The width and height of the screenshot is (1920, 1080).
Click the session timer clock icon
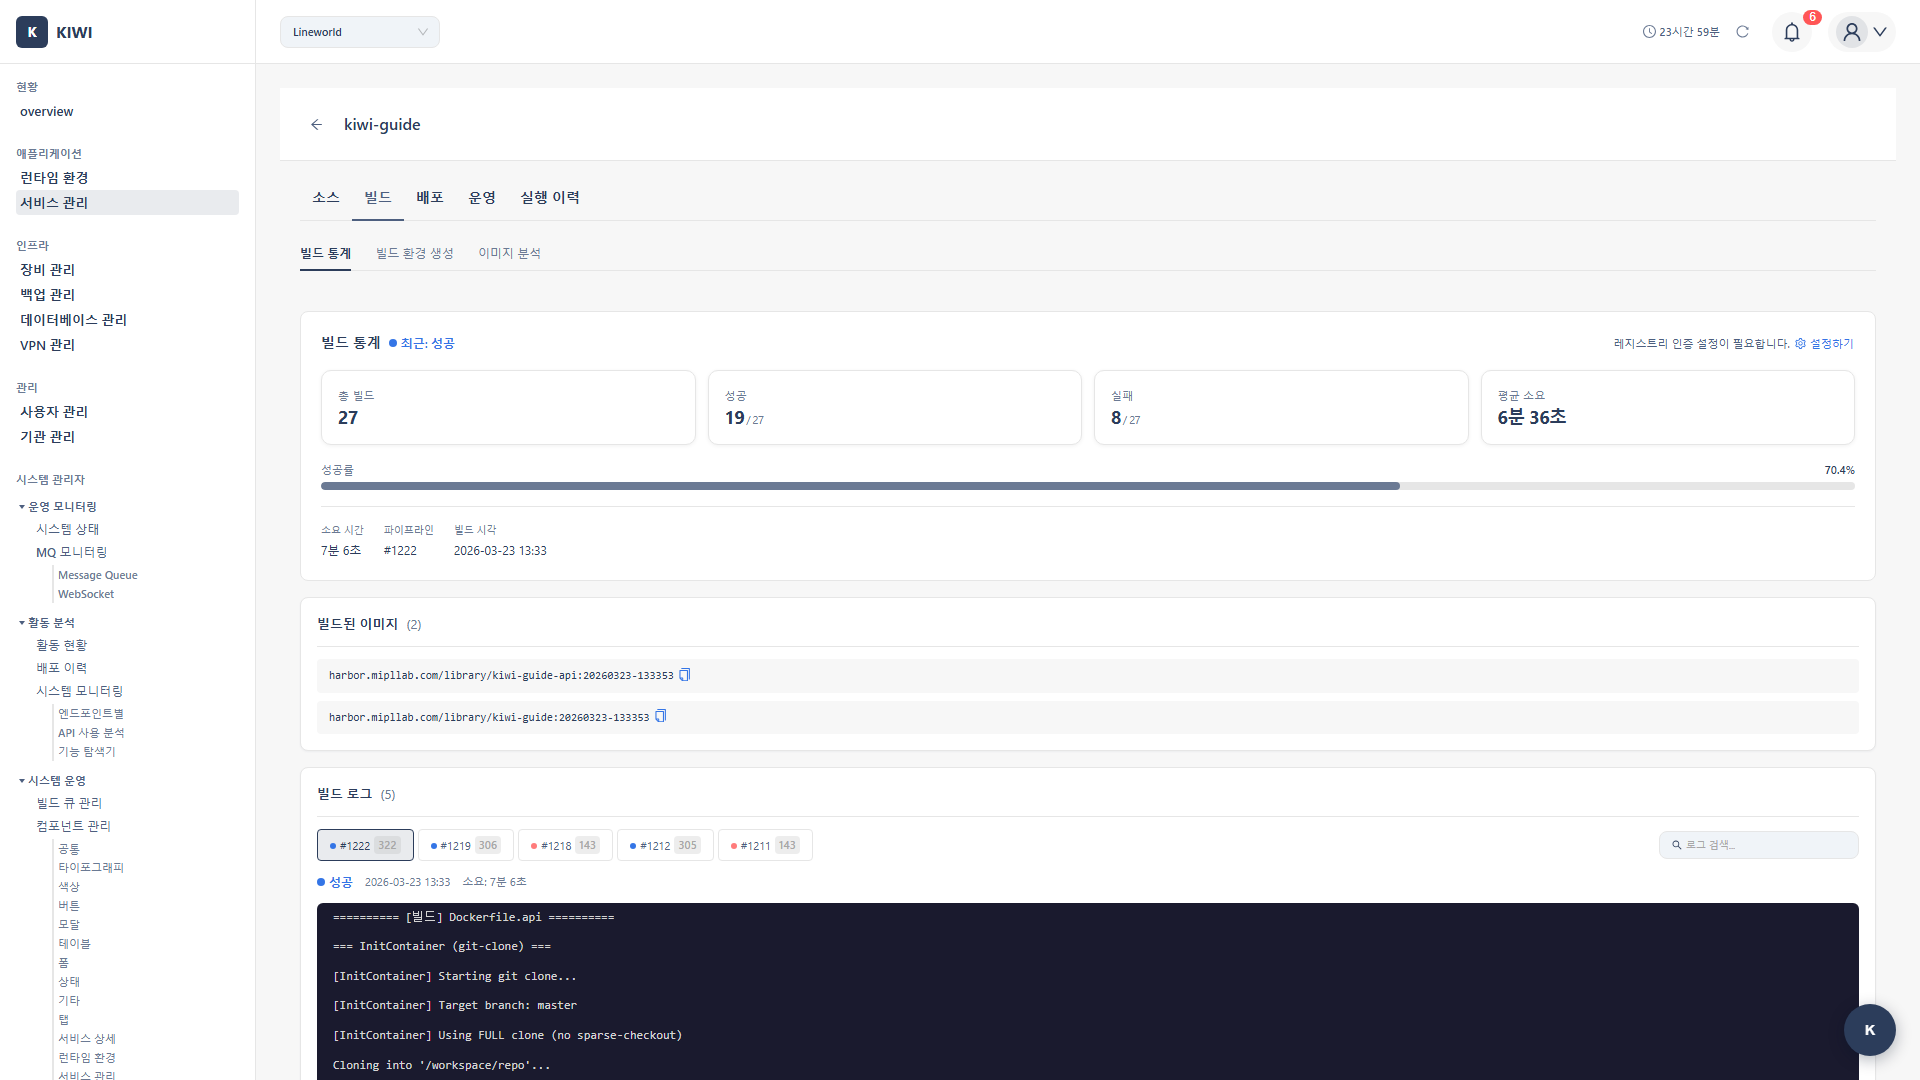pyautogui.click(x=1649, y=32)
